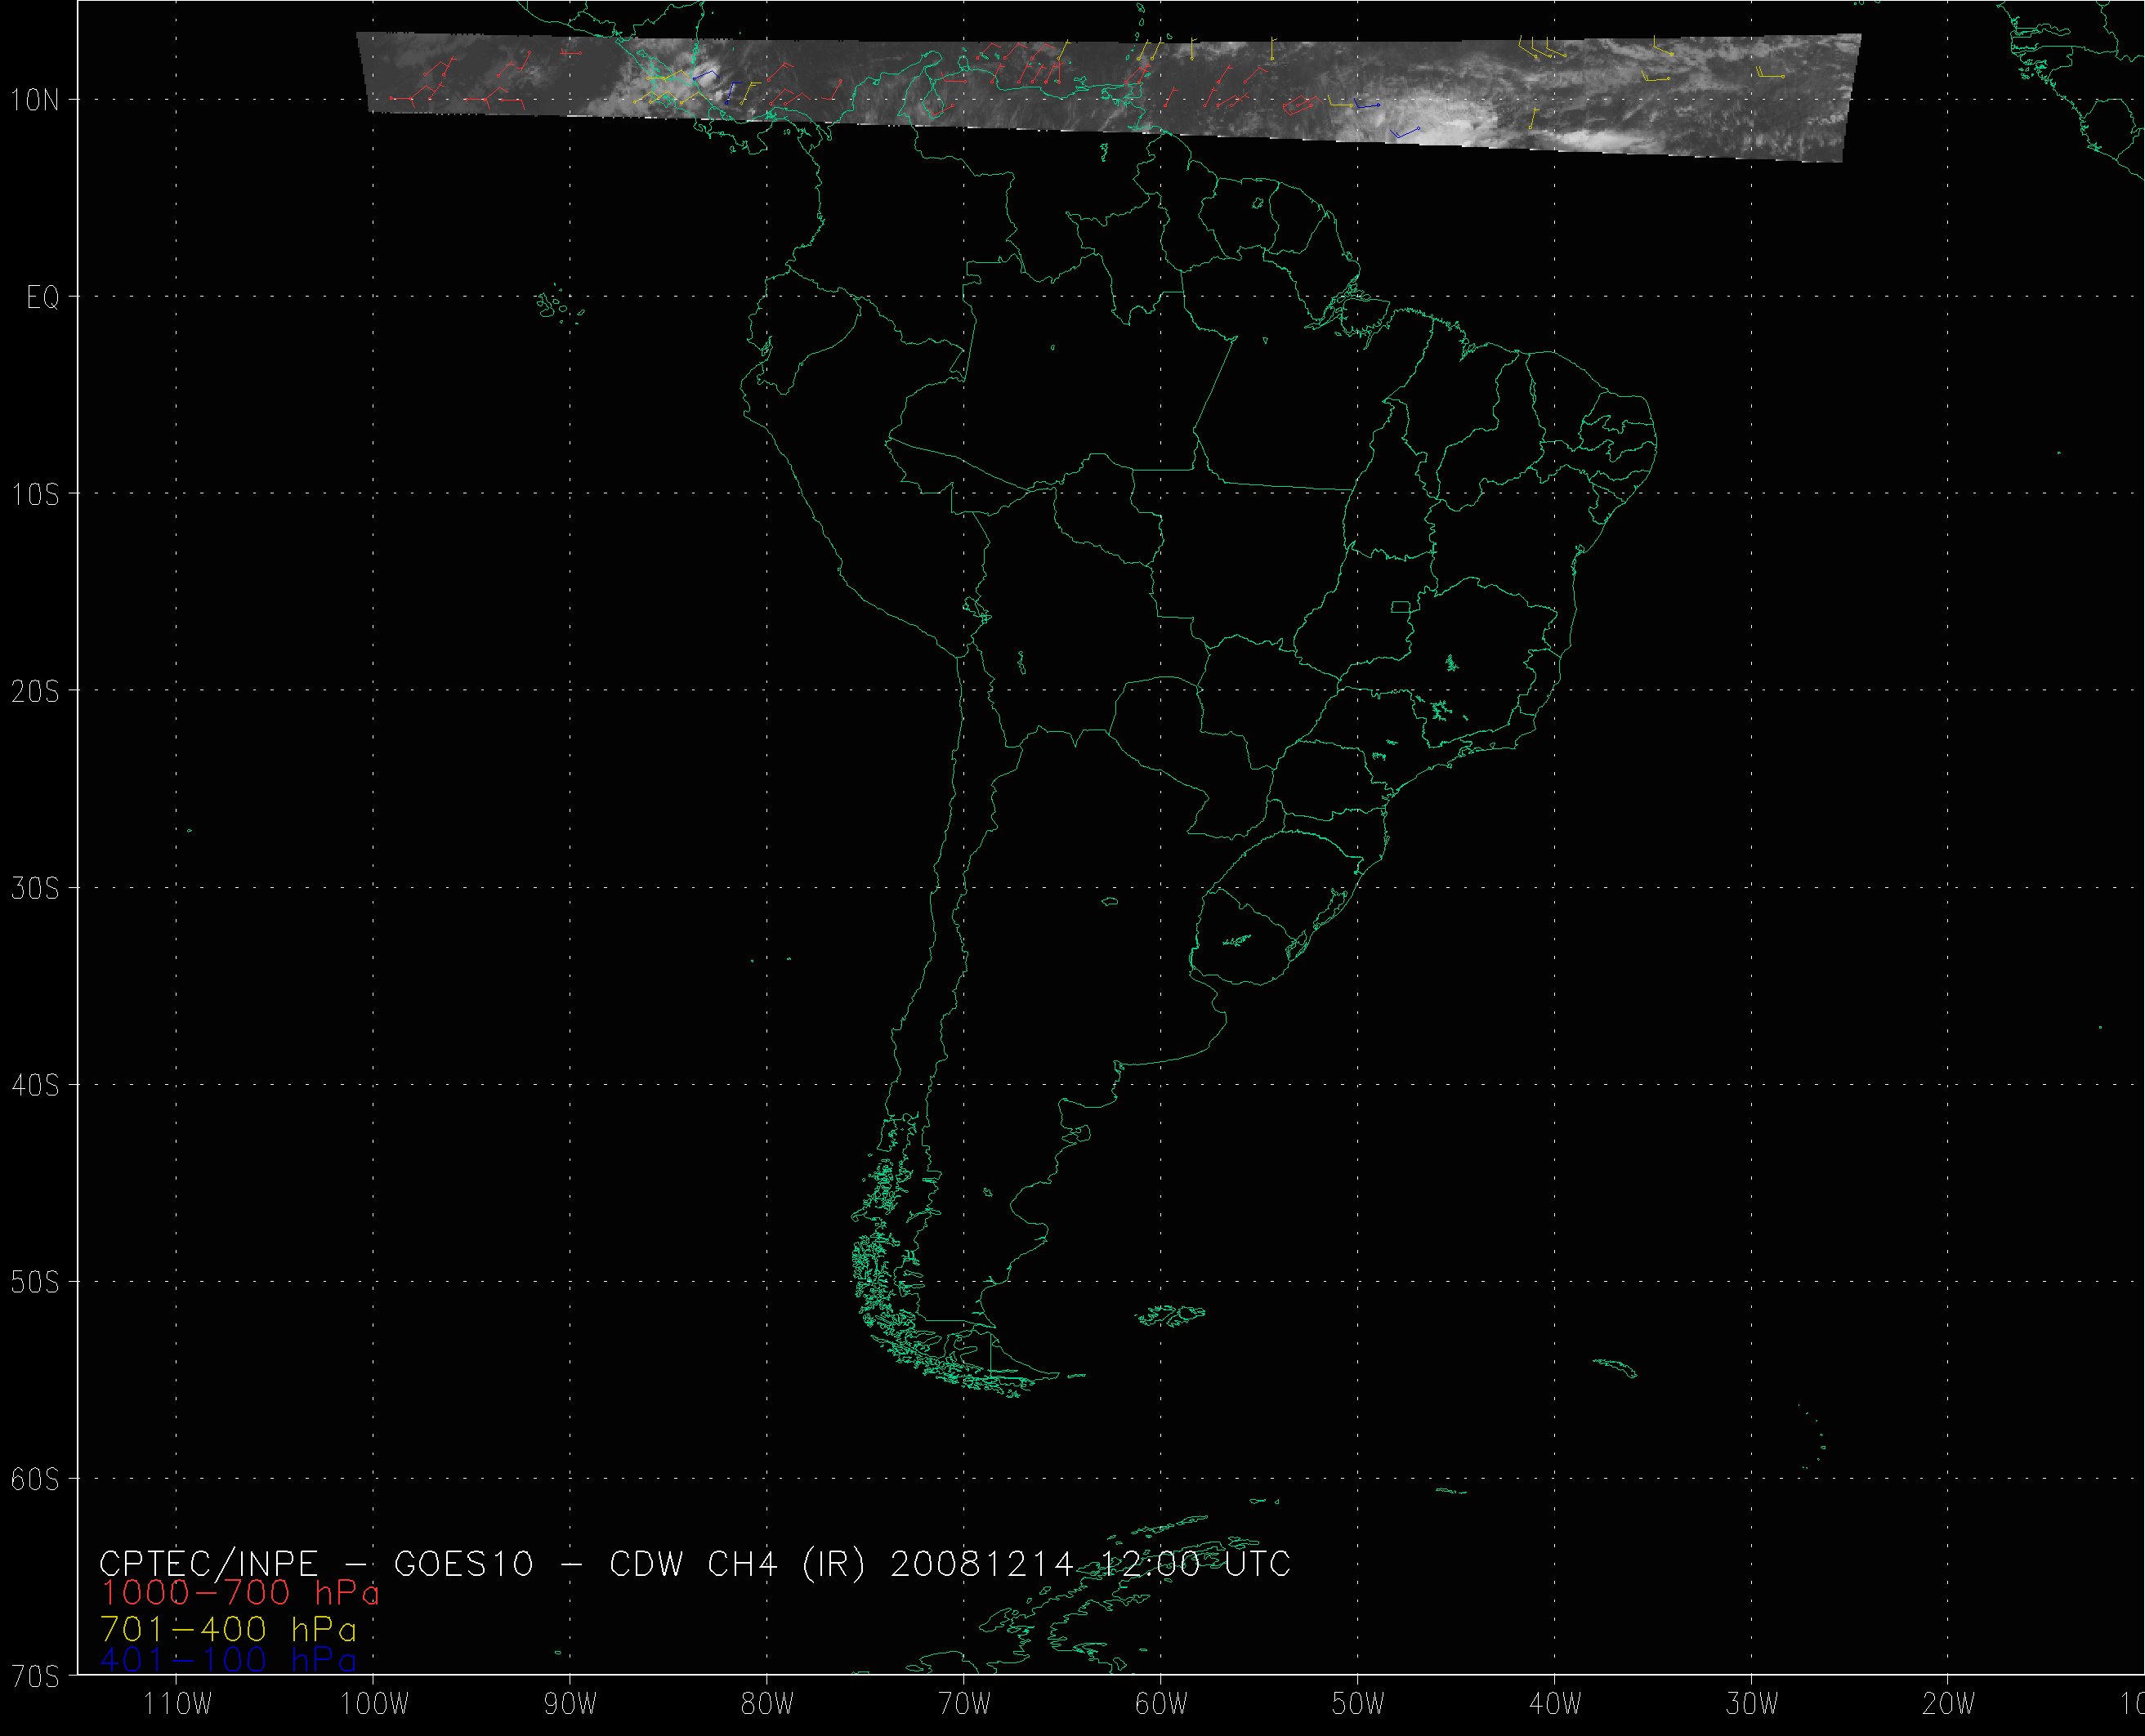Click the blue 401-100 hPa legend entry
This screenshot has width=2145, height=1736.
[228, 1661]
